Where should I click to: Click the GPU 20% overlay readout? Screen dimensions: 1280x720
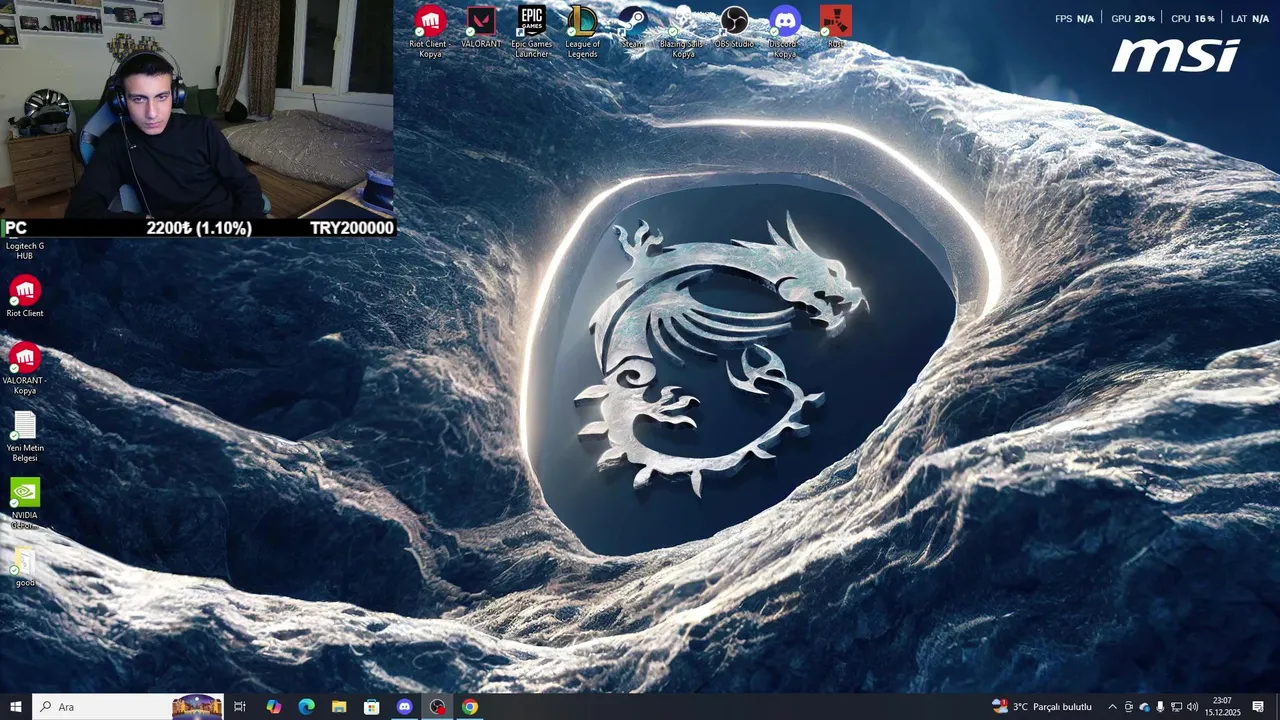point(1133,19)
